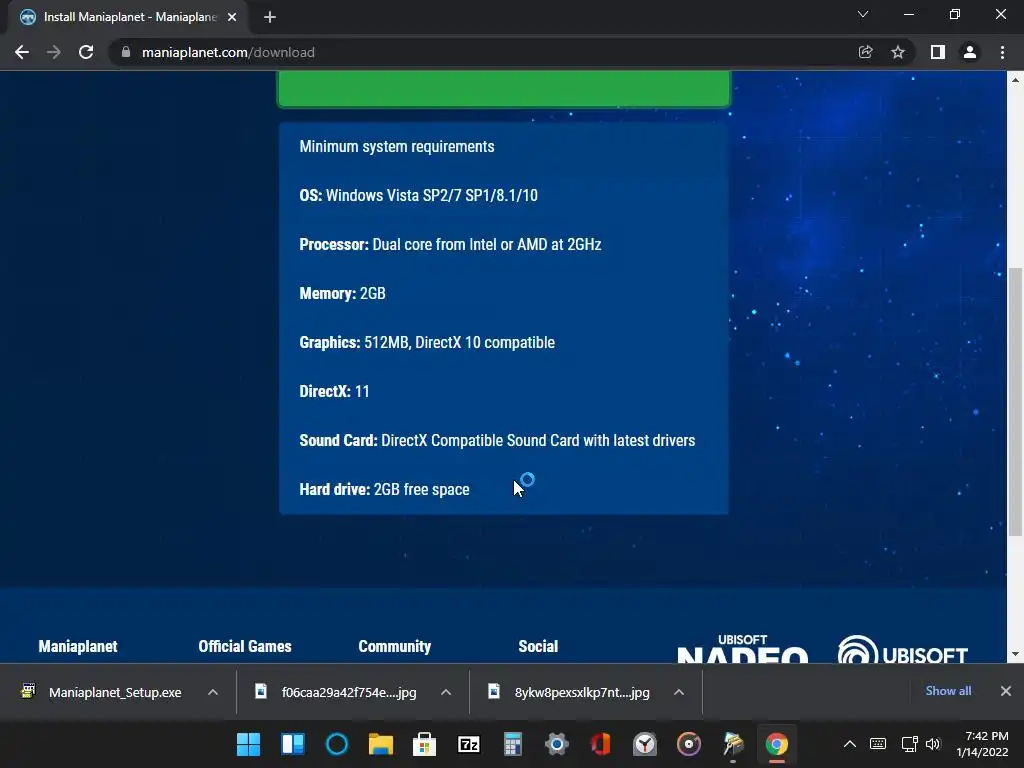Select the 'Graphics: 512MB, DirectX 10 compatible' line
The width and height of the screenshot is (1024, 768).
coord(427,342)
